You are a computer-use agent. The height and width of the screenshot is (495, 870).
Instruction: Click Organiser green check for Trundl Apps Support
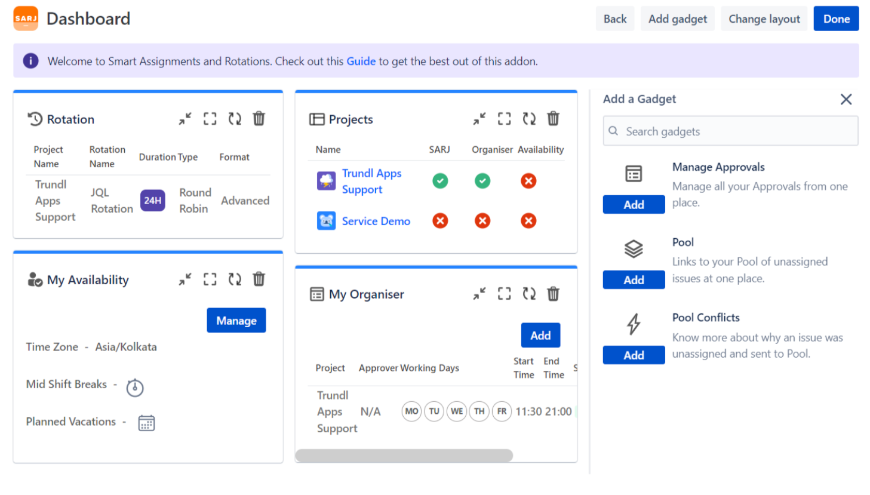click(482, 181)
